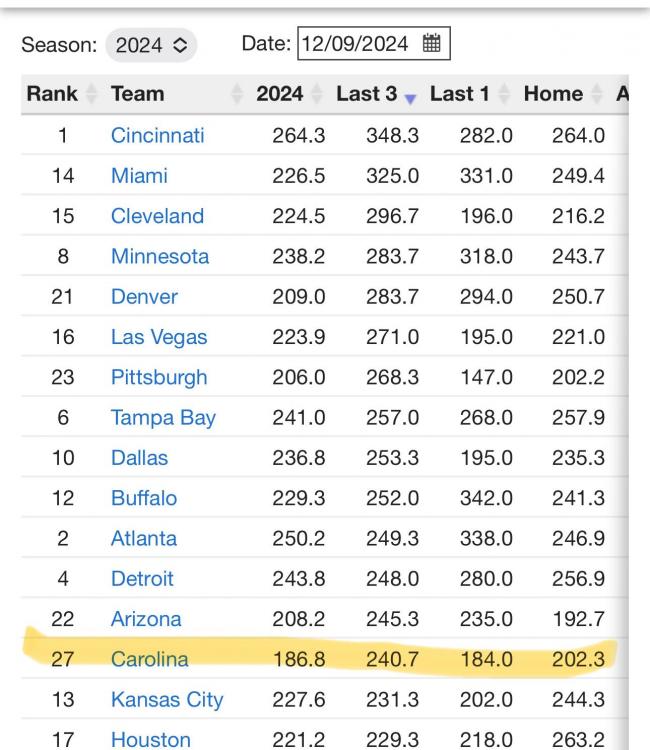
Task: Open the Cincinnati team link
Action: pos(157,136)
